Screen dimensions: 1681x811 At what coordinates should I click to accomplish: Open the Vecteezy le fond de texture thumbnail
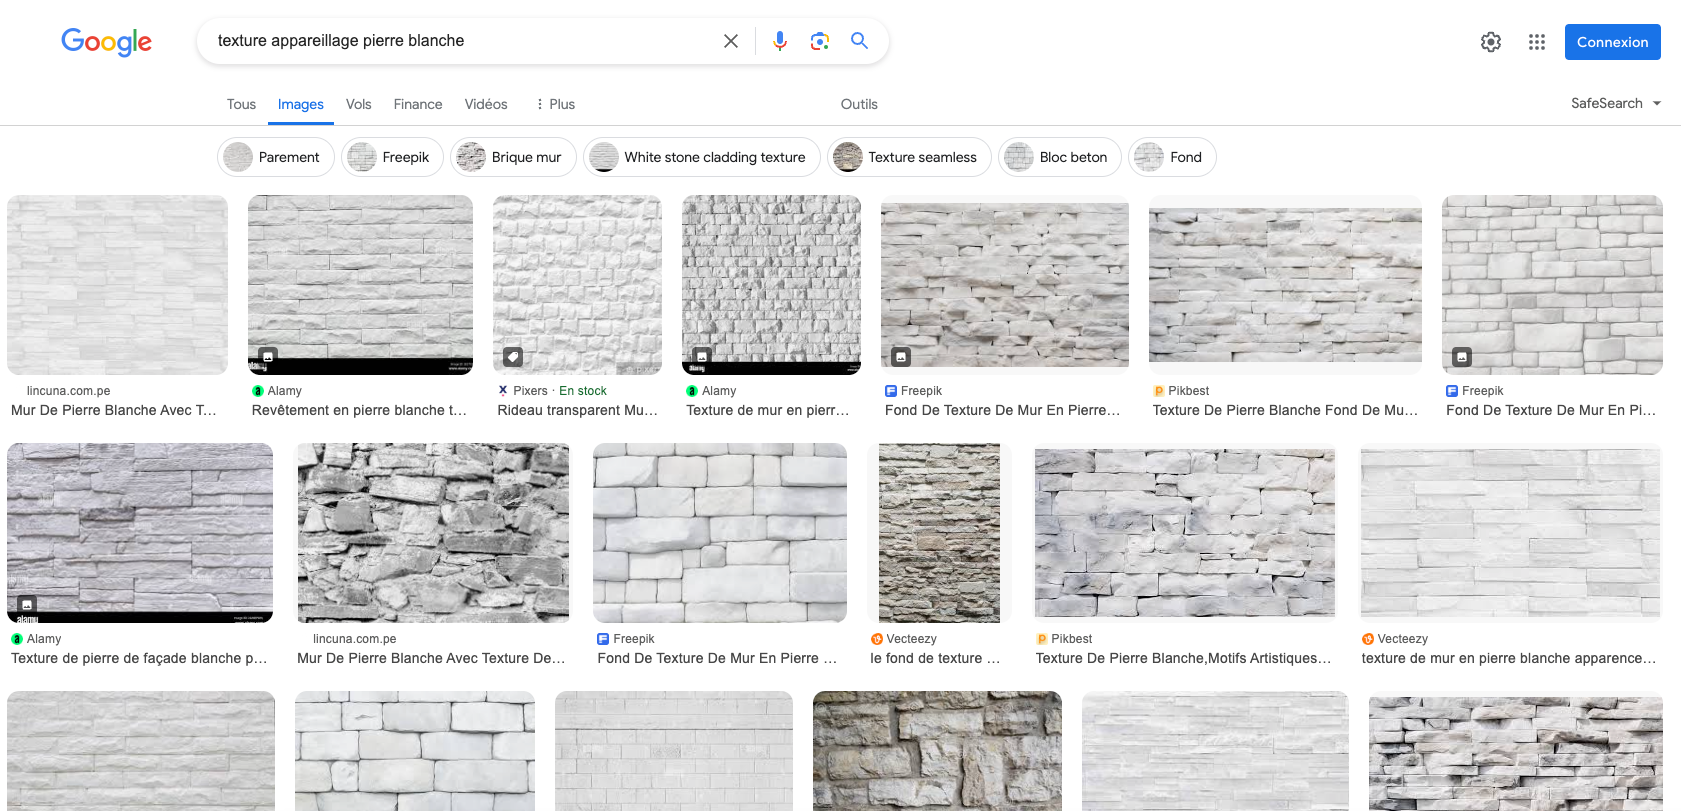click(x=939, y=533)
